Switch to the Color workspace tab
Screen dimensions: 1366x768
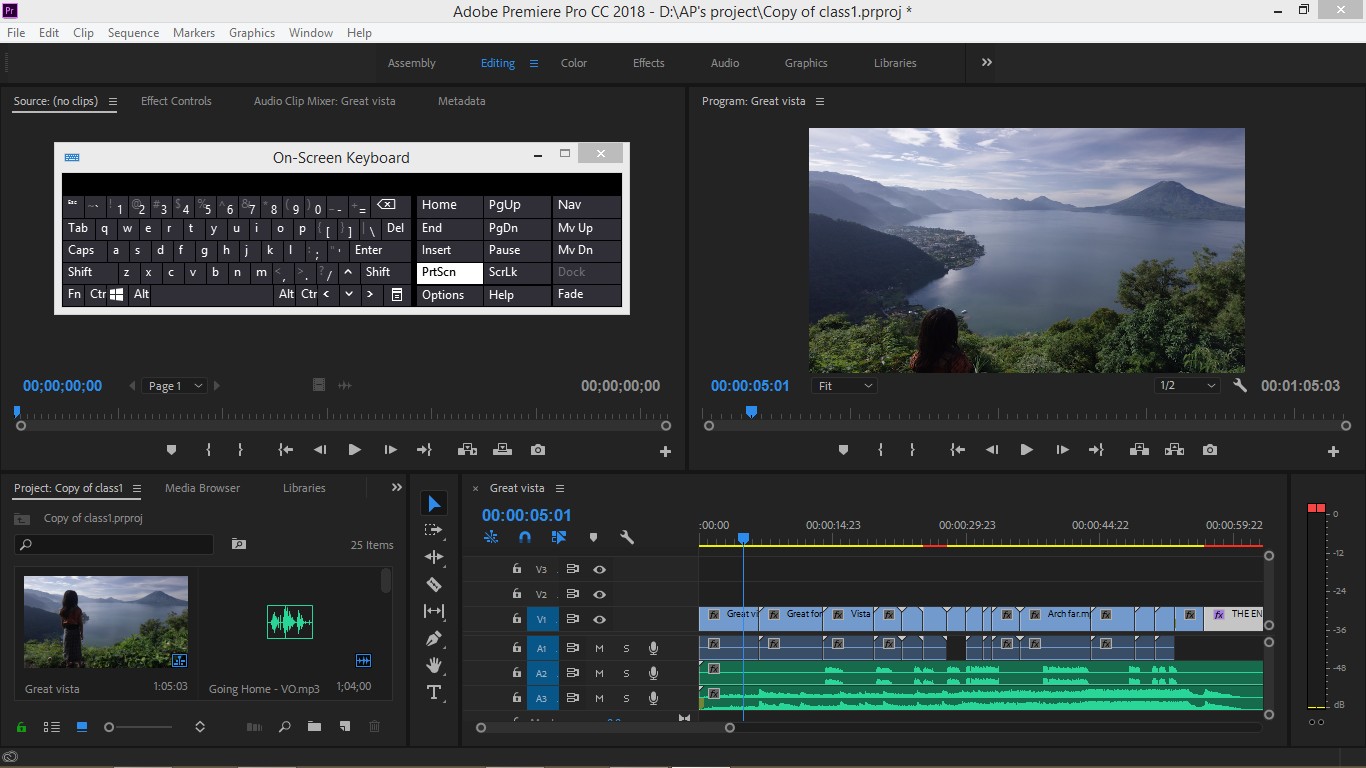pyautogui.click(x=574, y=63)
